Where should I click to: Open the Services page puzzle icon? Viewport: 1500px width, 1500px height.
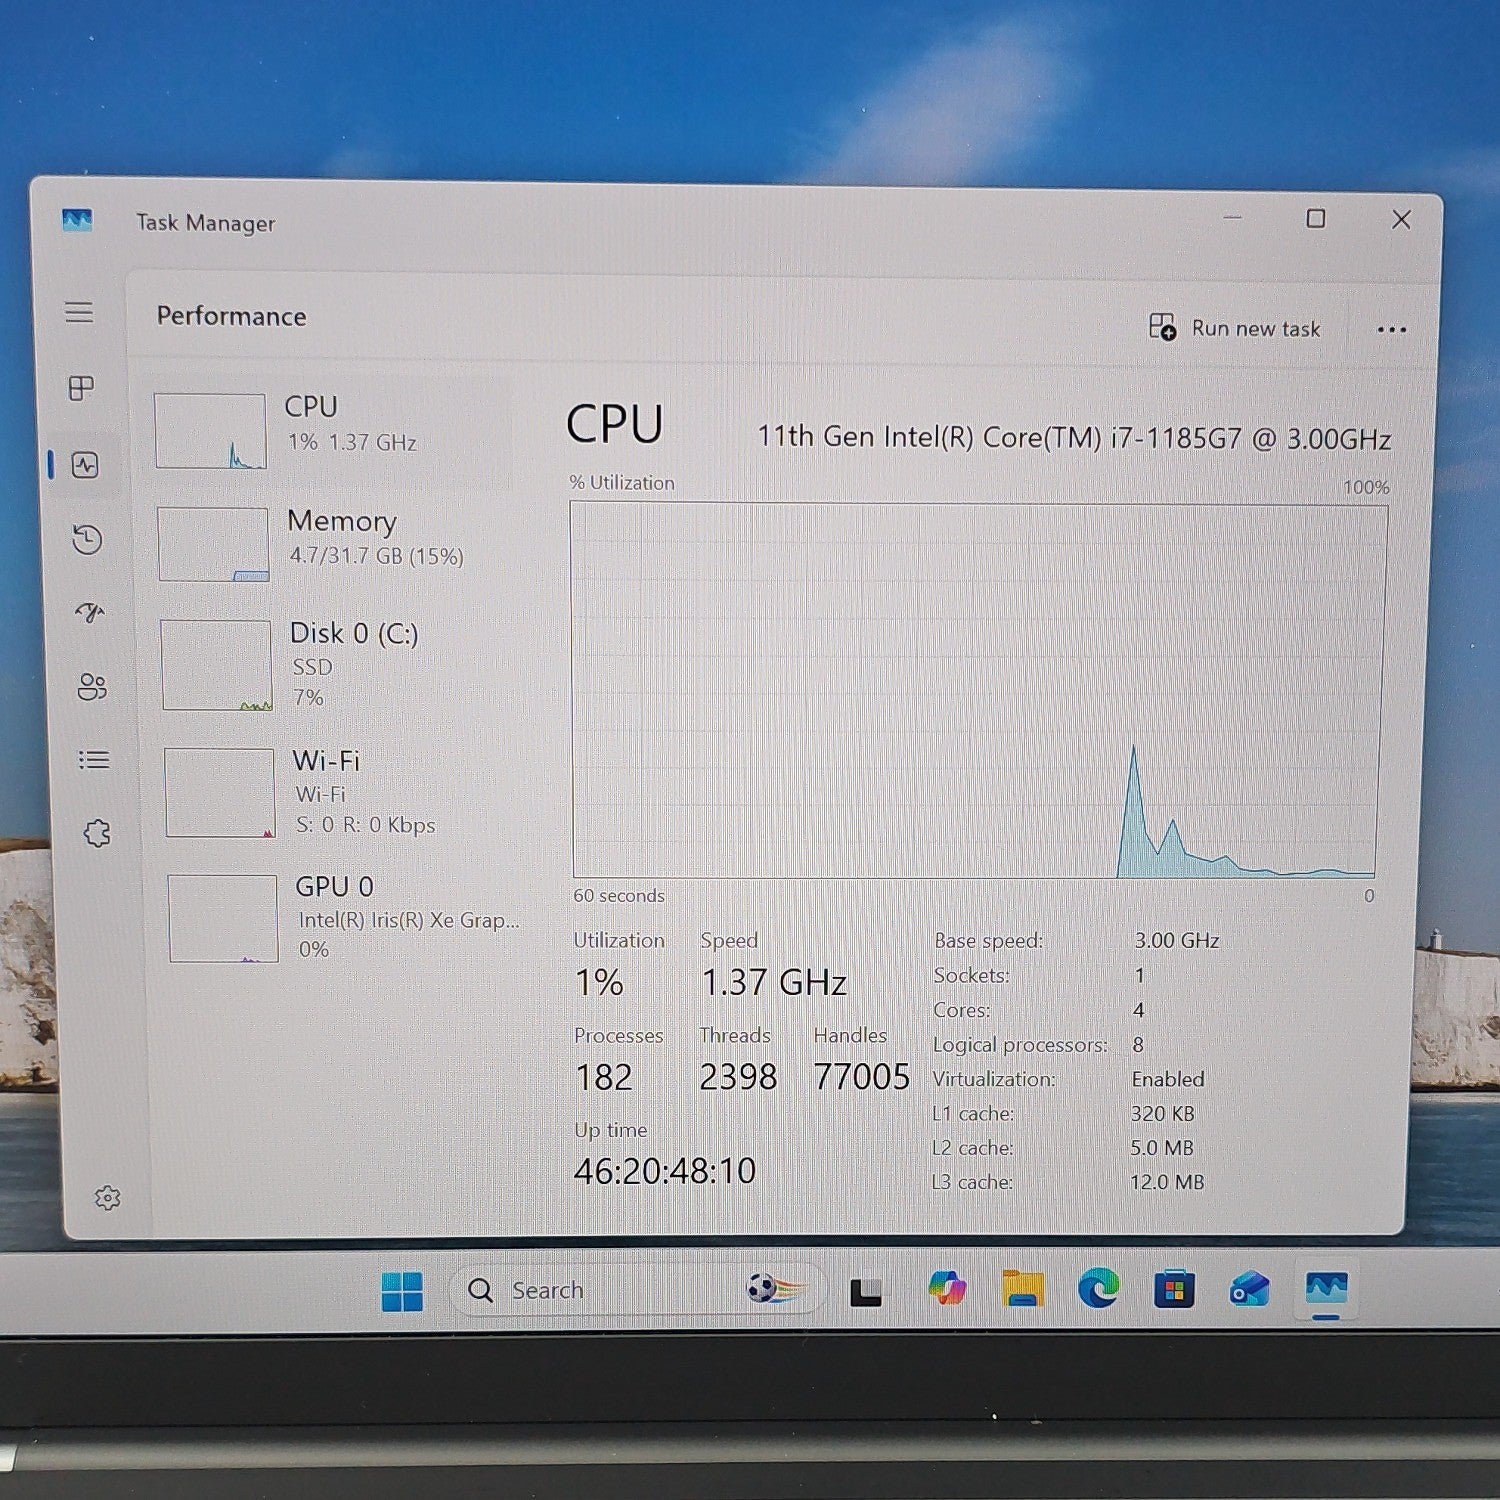(97, 833)
